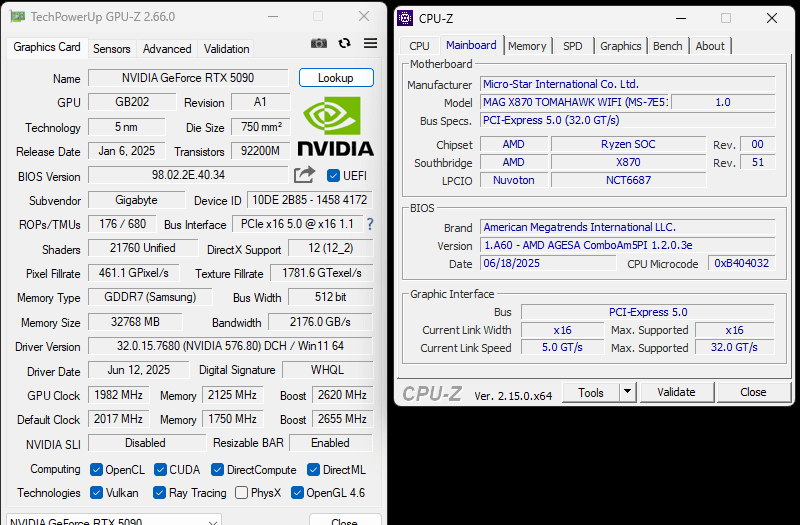Screen dimensions: 800x525
Task: Open the About tab in CPU-Z
Action: pyautogui.click(x=710, y=46)
